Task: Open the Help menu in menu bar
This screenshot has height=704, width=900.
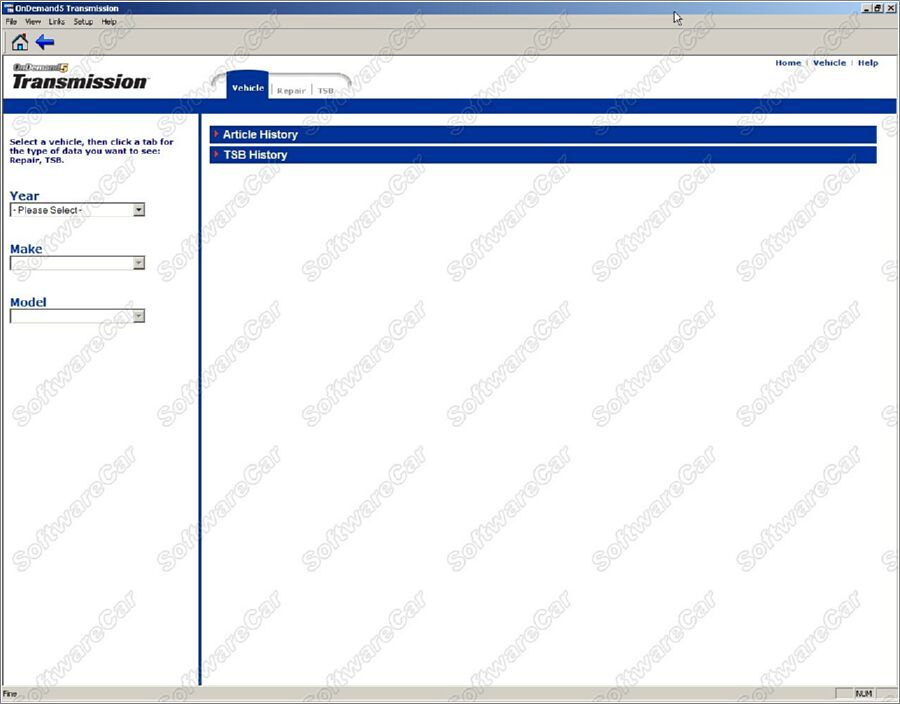Action: coord(109,21)
